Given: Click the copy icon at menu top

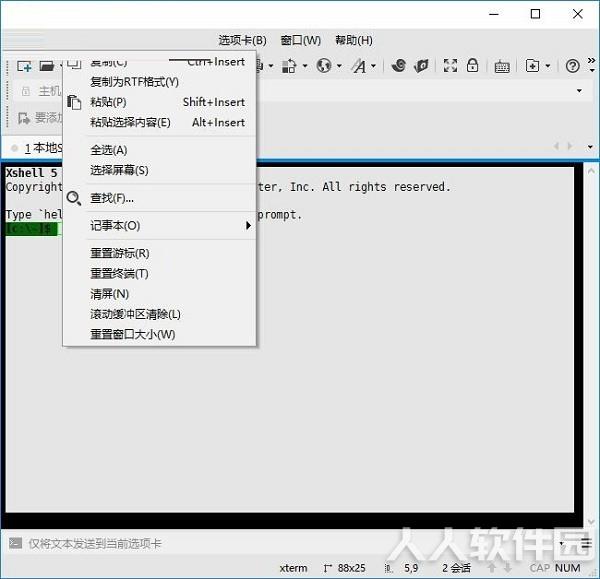Looking at the screenshot, I should coord(74,64).
